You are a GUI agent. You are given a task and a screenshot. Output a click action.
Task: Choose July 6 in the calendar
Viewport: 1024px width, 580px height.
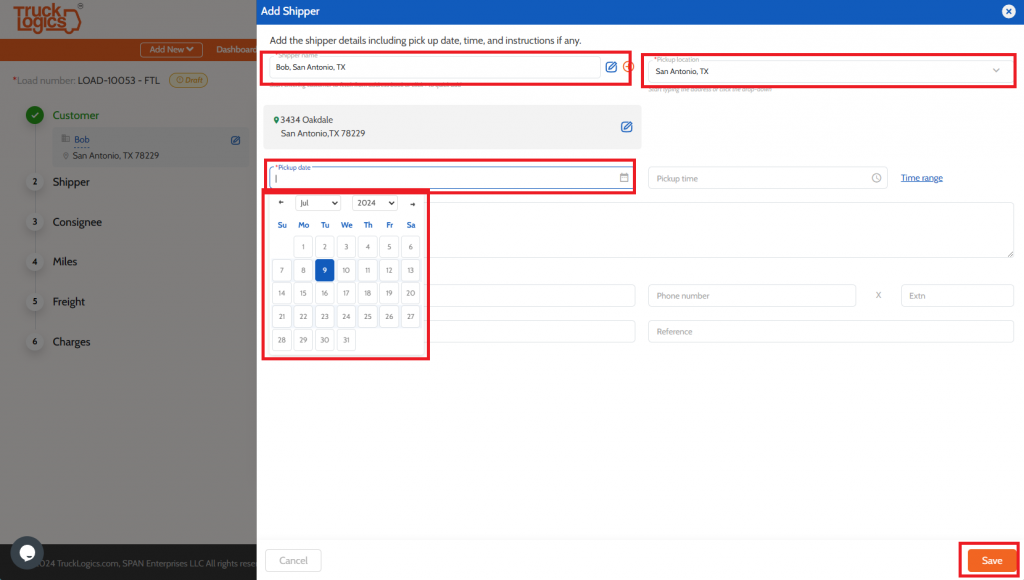coord(410,247)
